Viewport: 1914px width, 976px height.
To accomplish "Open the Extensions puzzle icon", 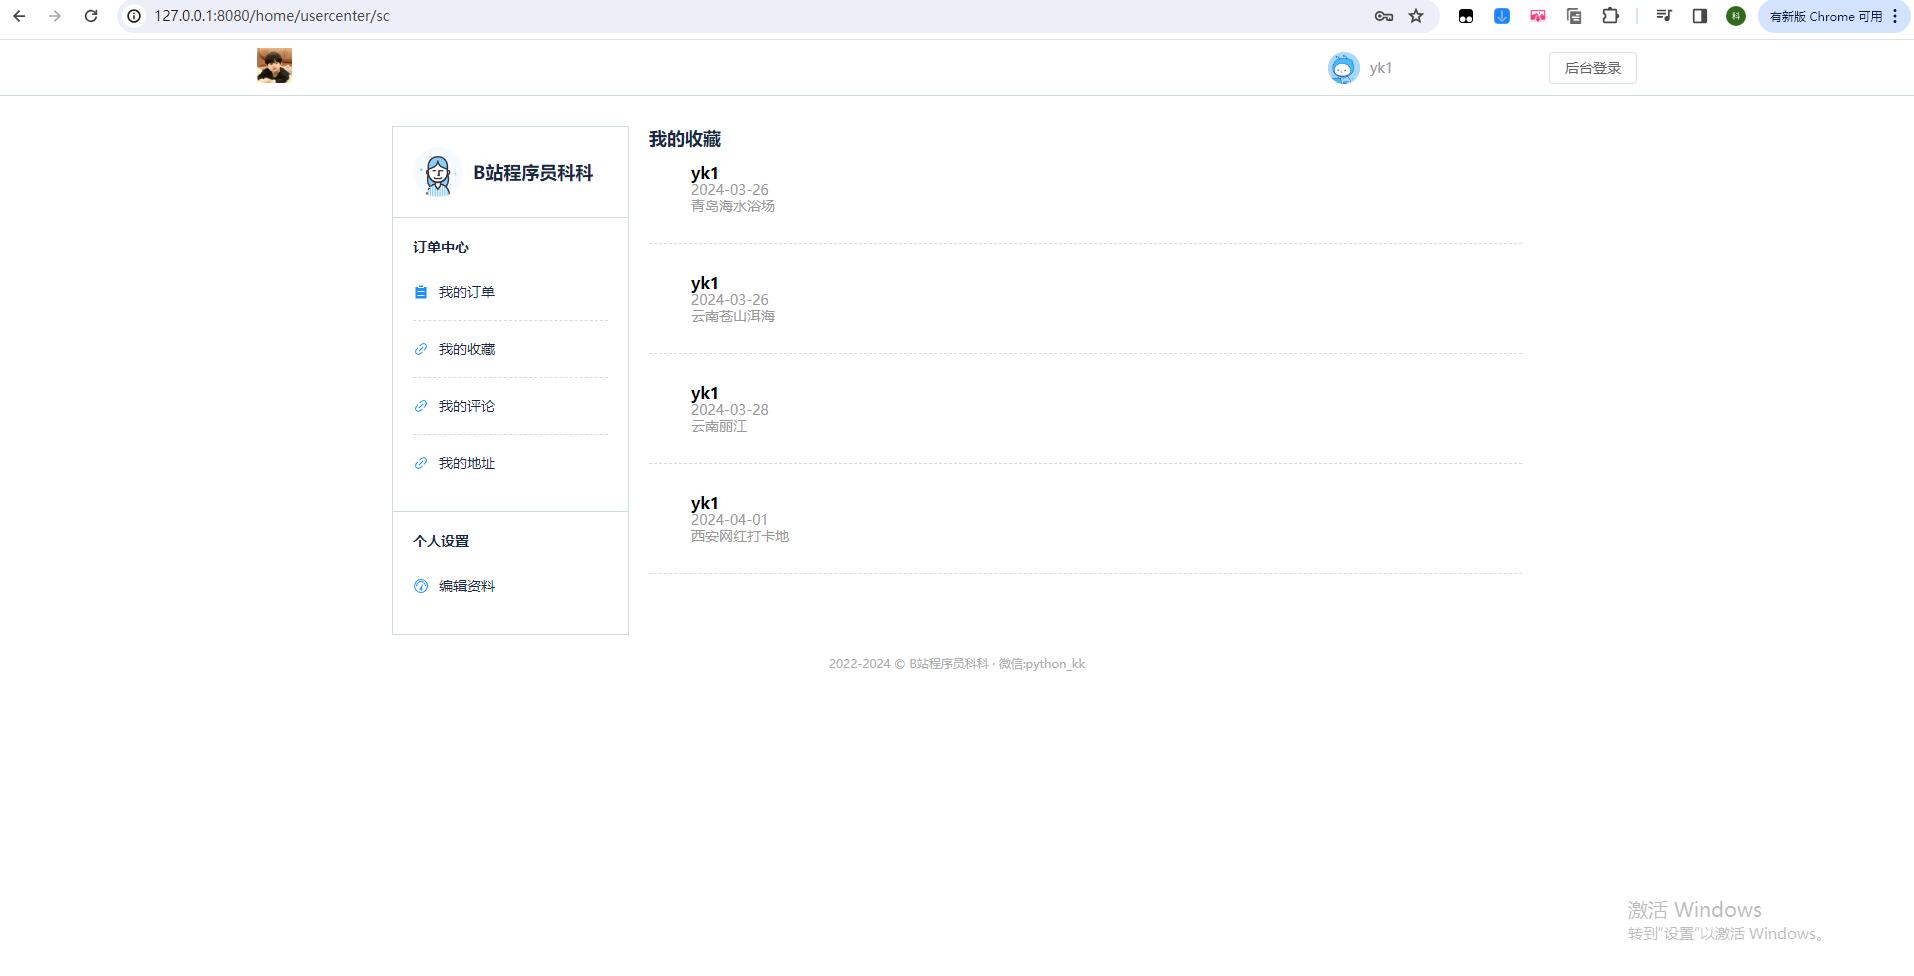I will click(1610, 16).
